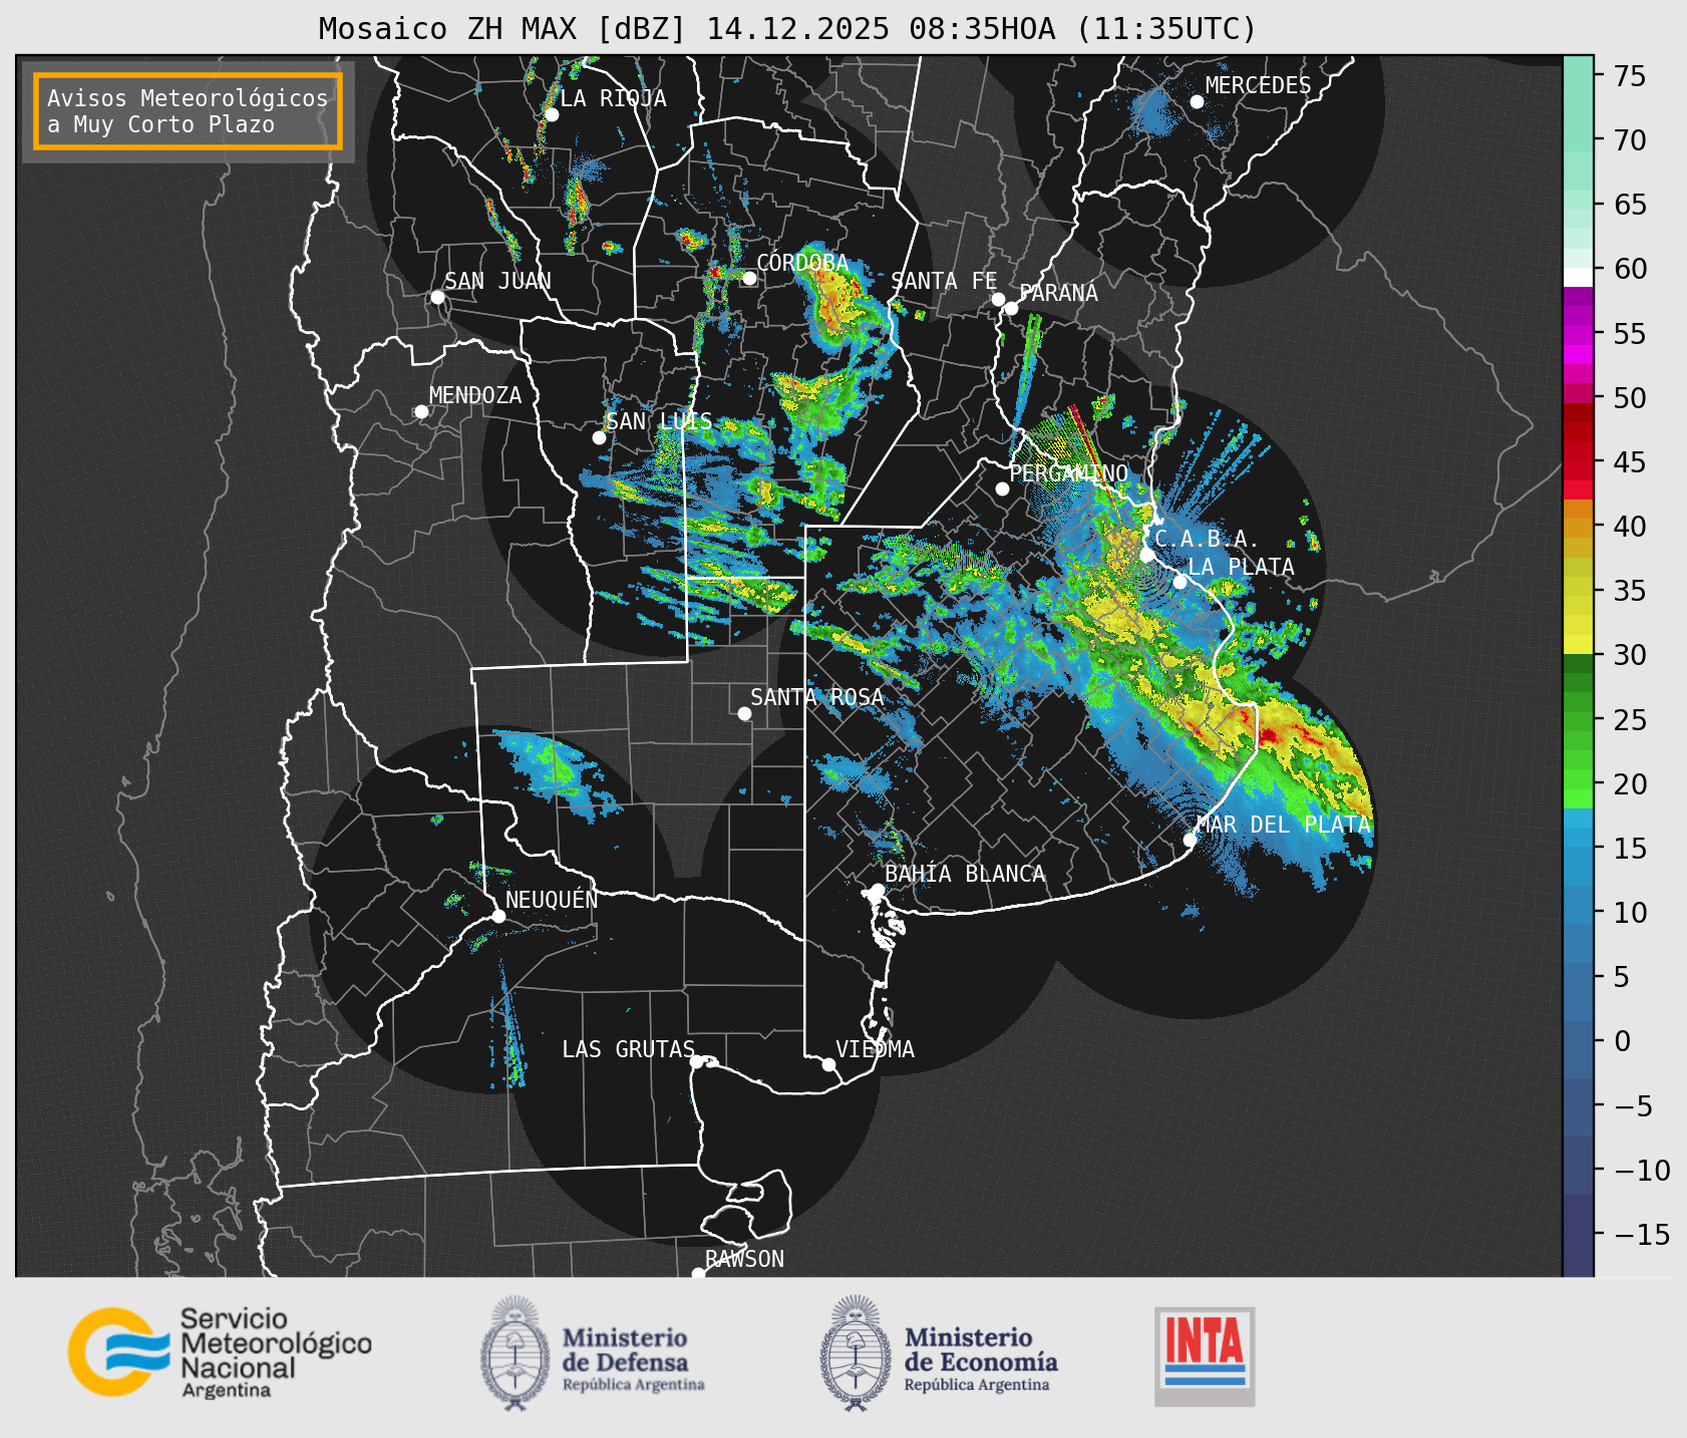Viewport: 1687px width, 1438px height.
Task: Click the MENDOZA city marker
Action: click(421, 412)
